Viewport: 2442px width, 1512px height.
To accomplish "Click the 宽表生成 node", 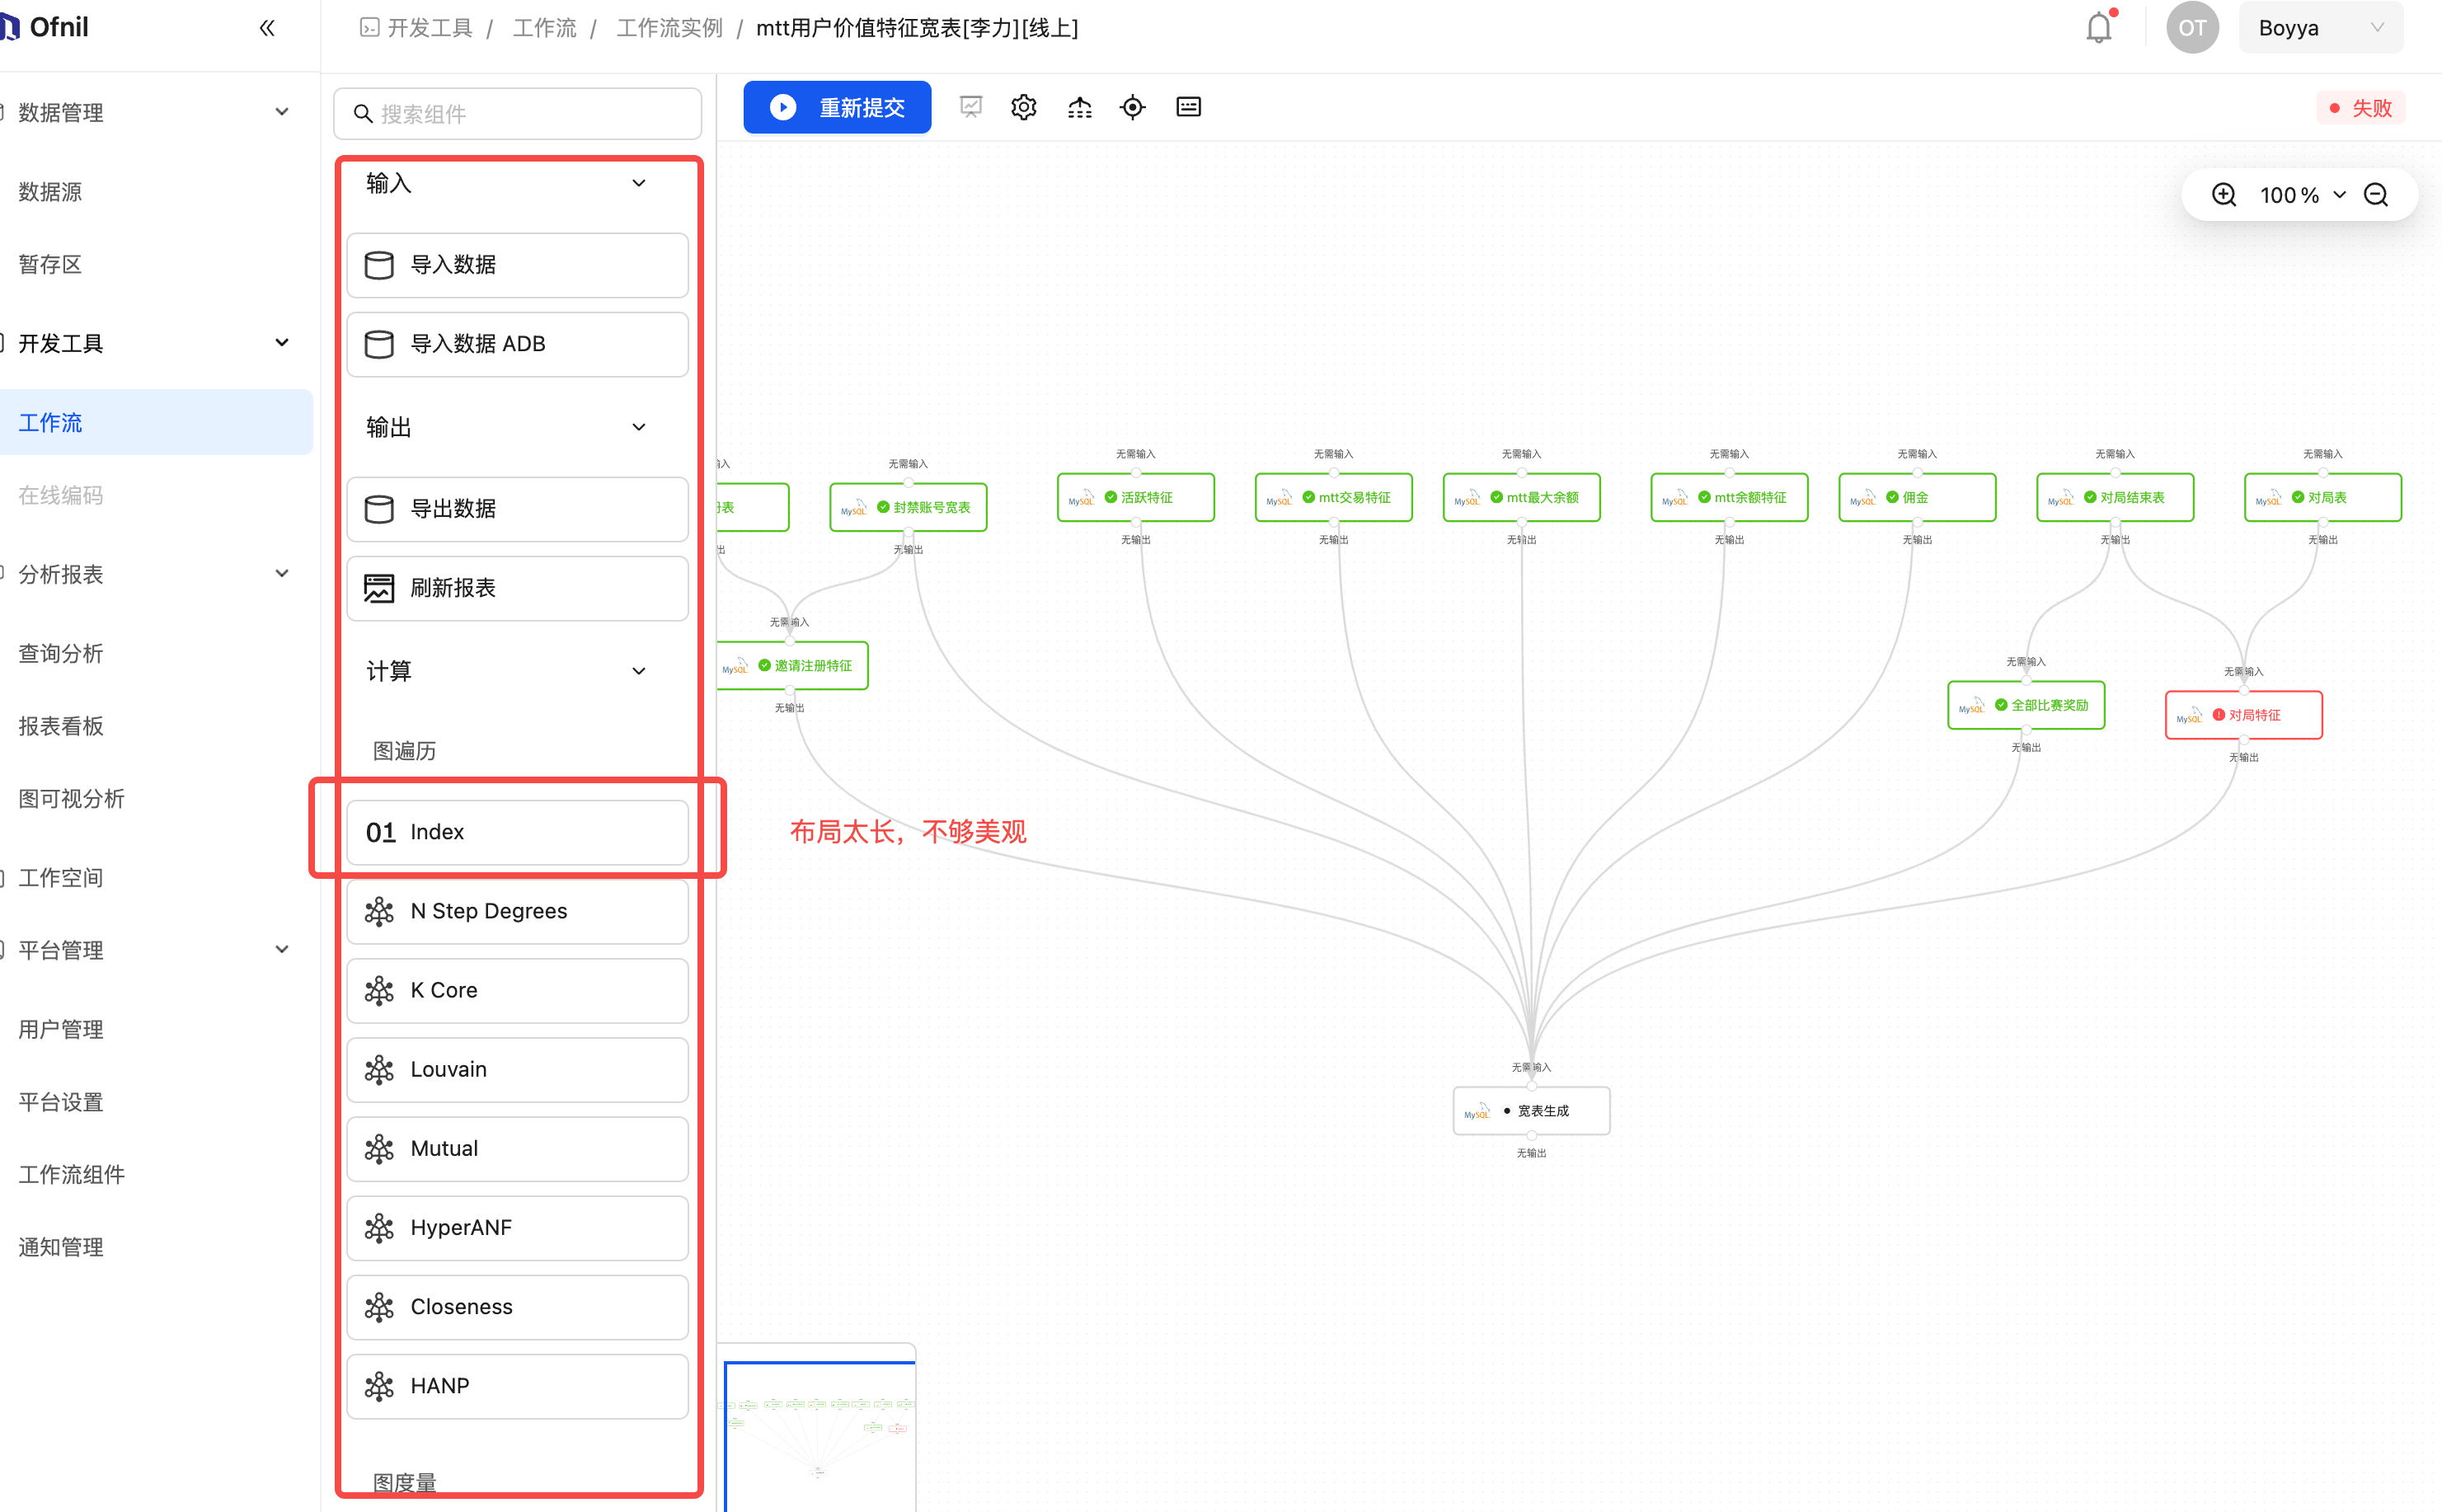I will tap(1531, 1111).
